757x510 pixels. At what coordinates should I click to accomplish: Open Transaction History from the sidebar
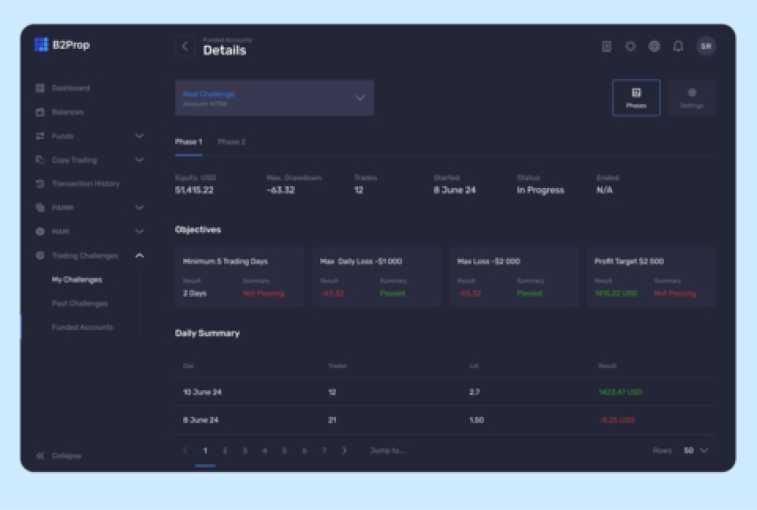[x=85, y=184]
